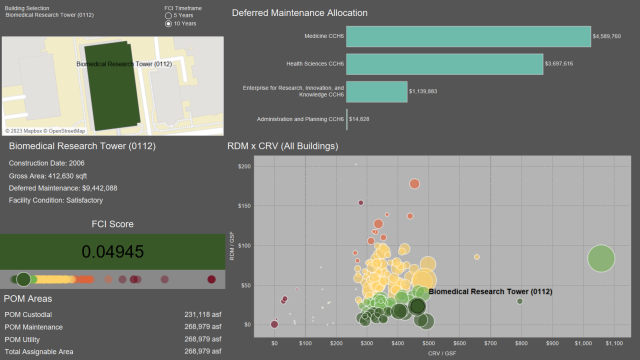Screen dimensions: 640x360
Task: Click the orange bubble near $175 RDM
Action: [414, 184]
